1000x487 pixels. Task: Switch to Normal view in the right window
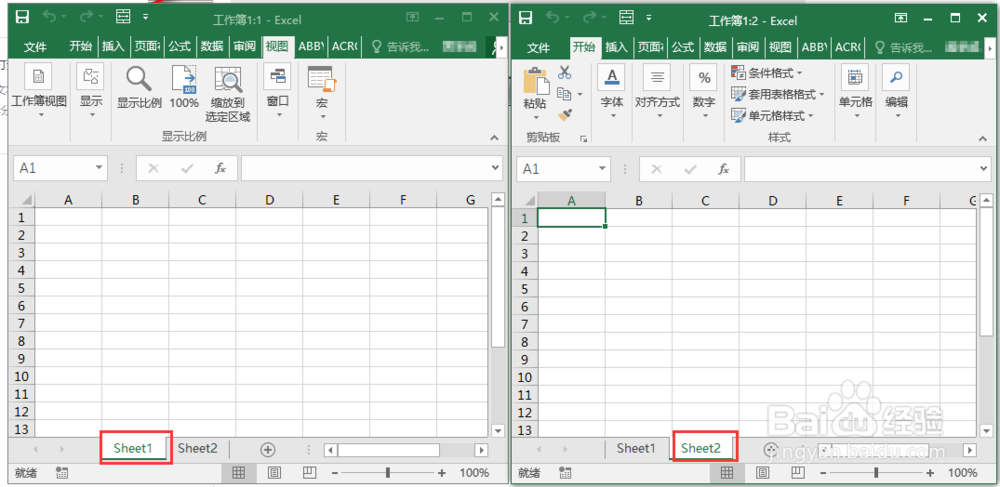click(x=726, y=472)
